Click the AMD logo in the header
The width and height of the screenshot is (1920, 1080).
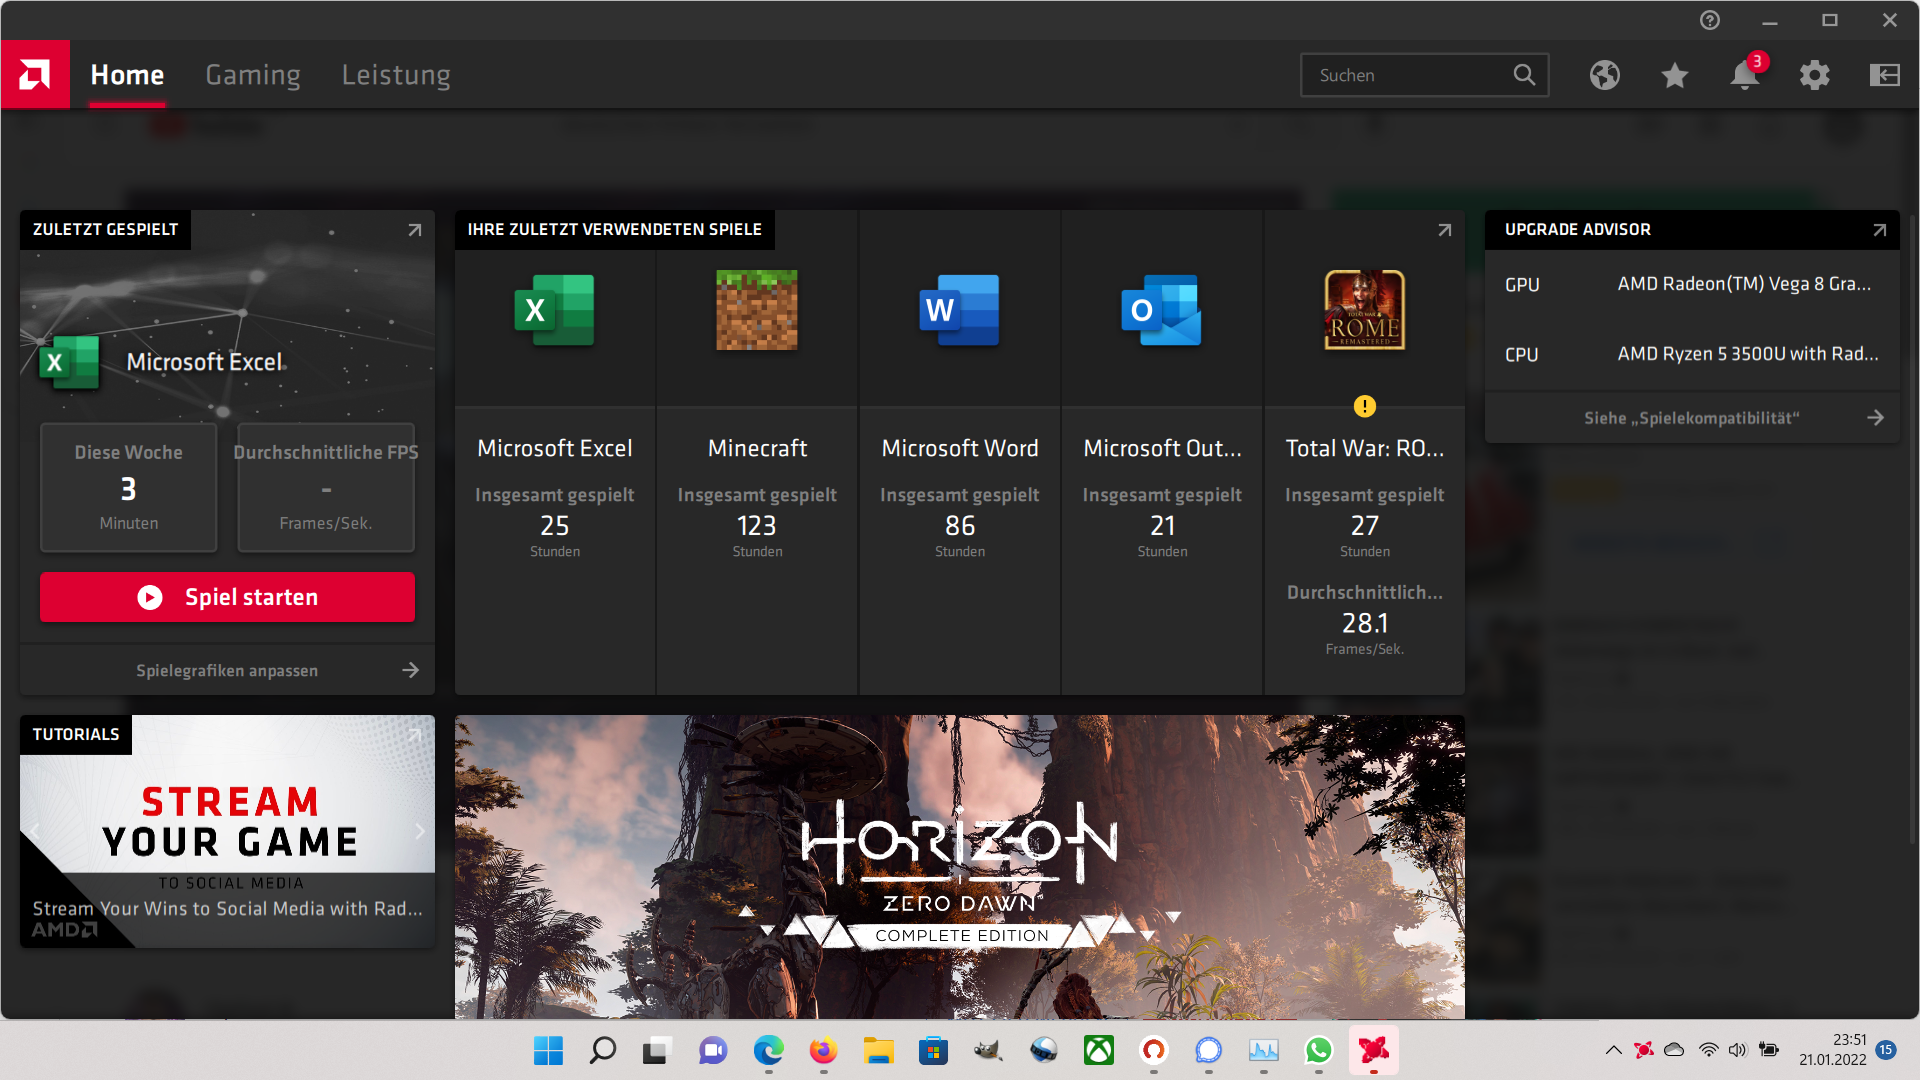click(x=35, y=74)
